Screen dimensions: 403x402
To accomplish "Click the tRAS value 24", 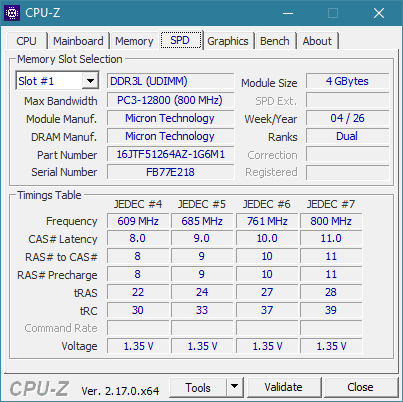I will point(202,292).
